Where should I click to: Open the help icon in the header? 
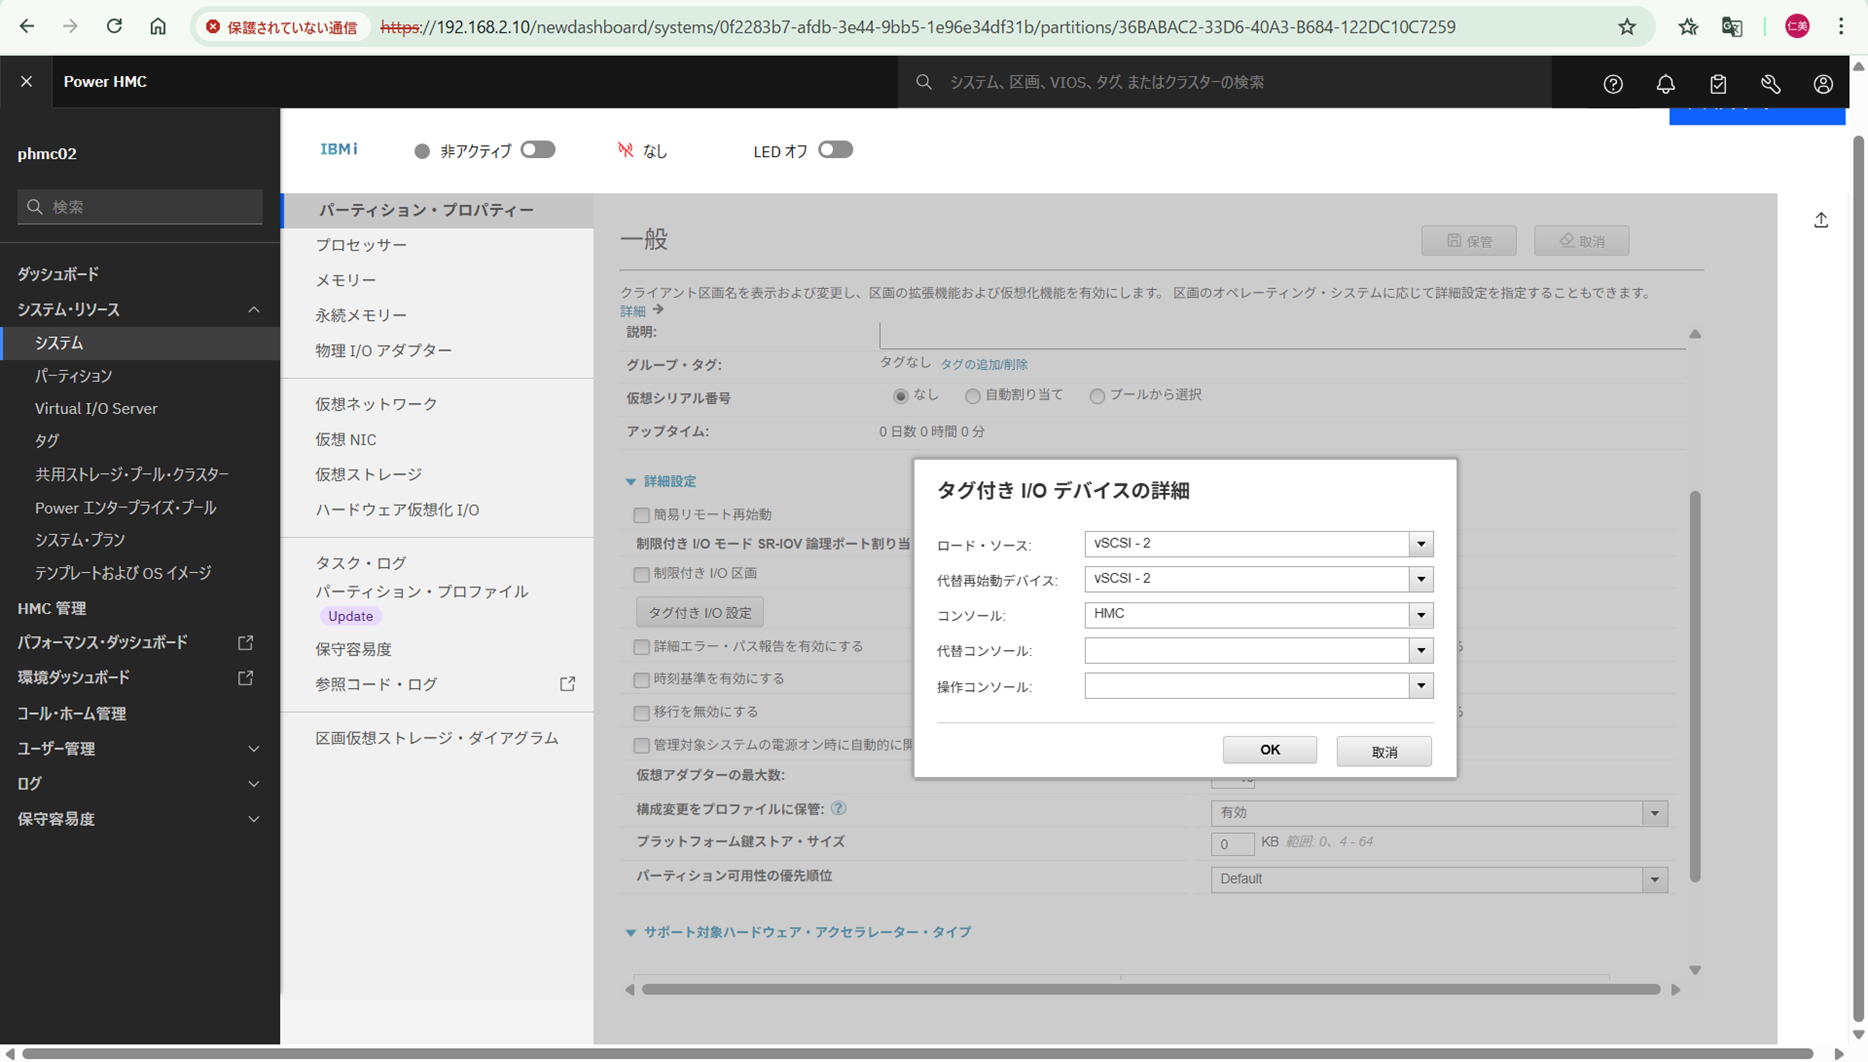click(x=1613, y=84)
